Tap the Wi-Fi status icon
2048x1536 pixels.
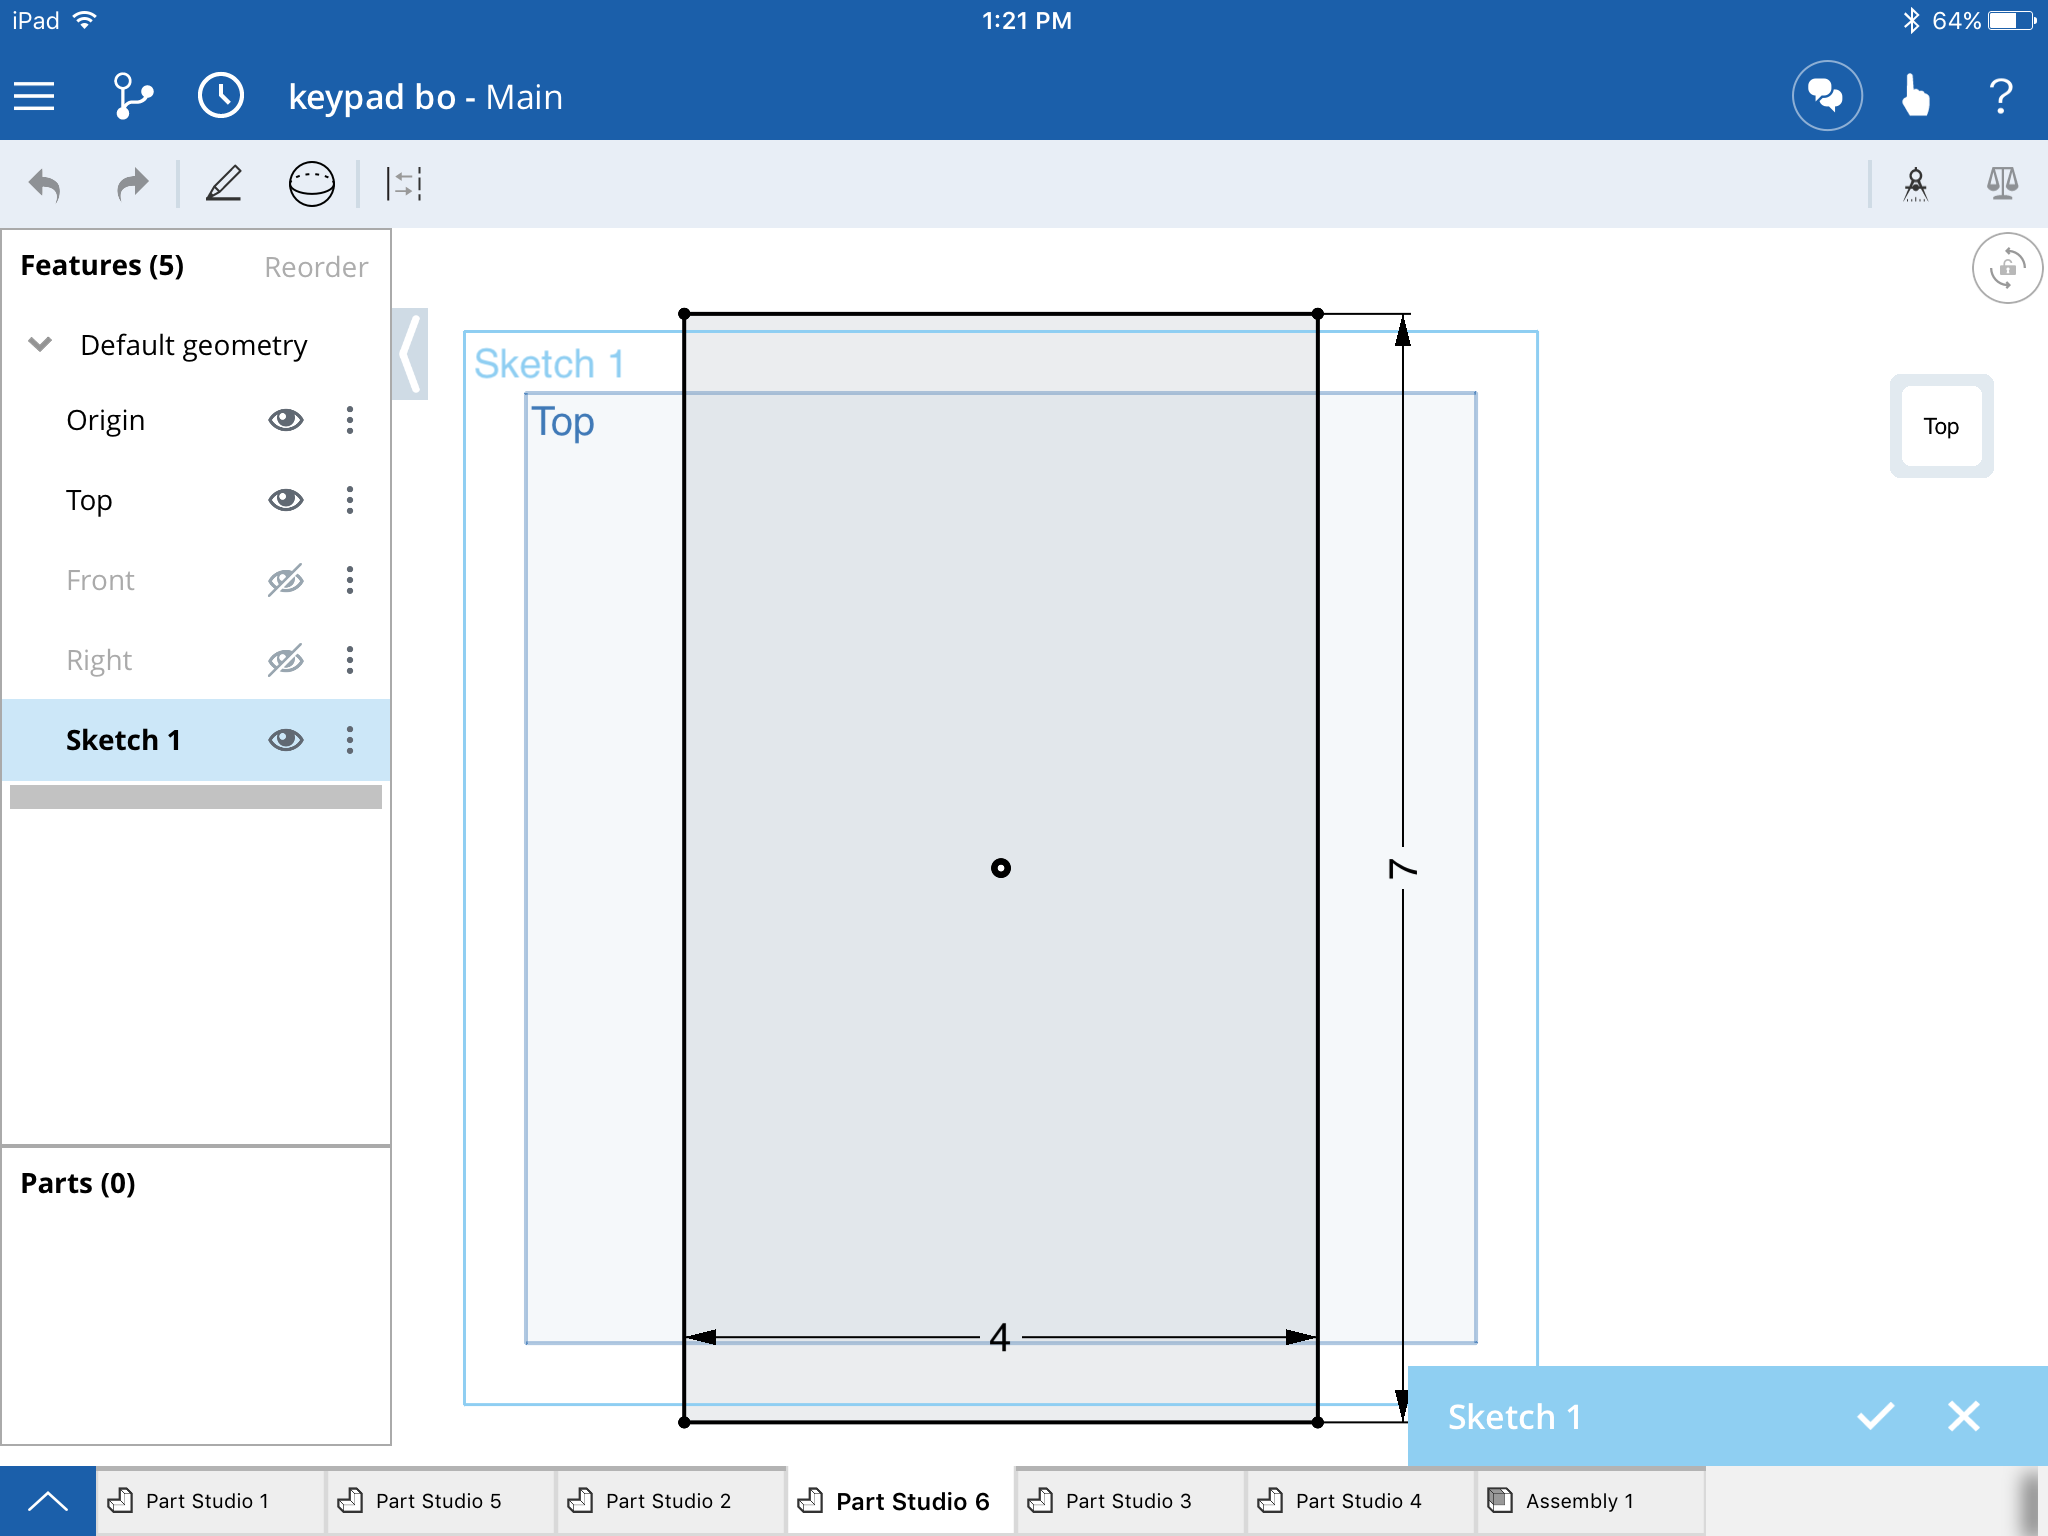(x=86, y=20)
